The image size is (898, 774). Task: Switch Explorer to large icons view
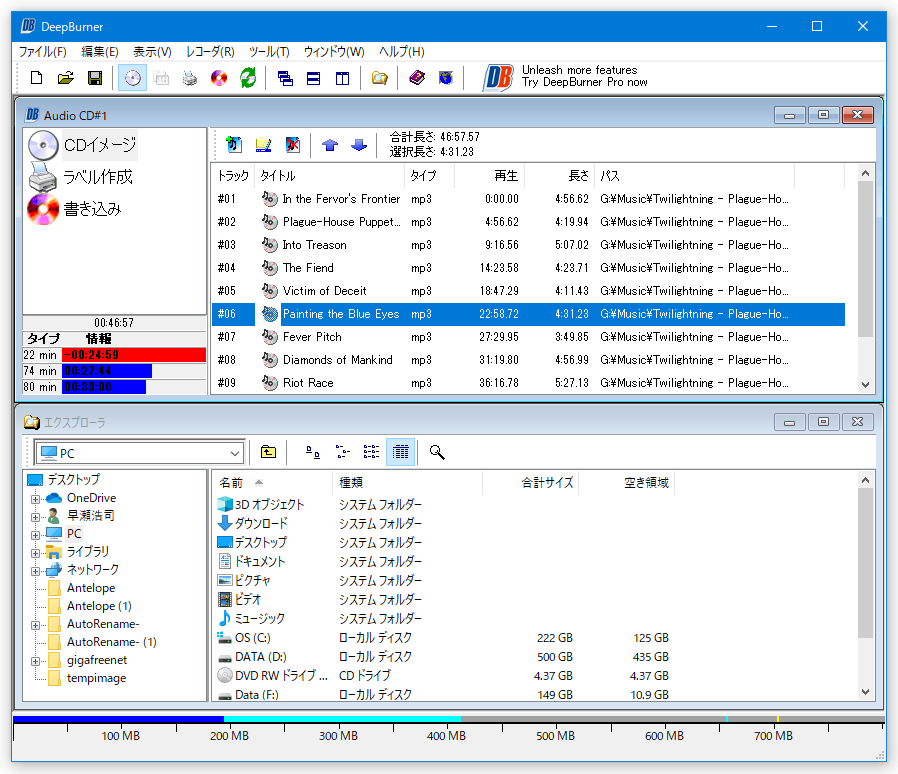click(313, 452)
